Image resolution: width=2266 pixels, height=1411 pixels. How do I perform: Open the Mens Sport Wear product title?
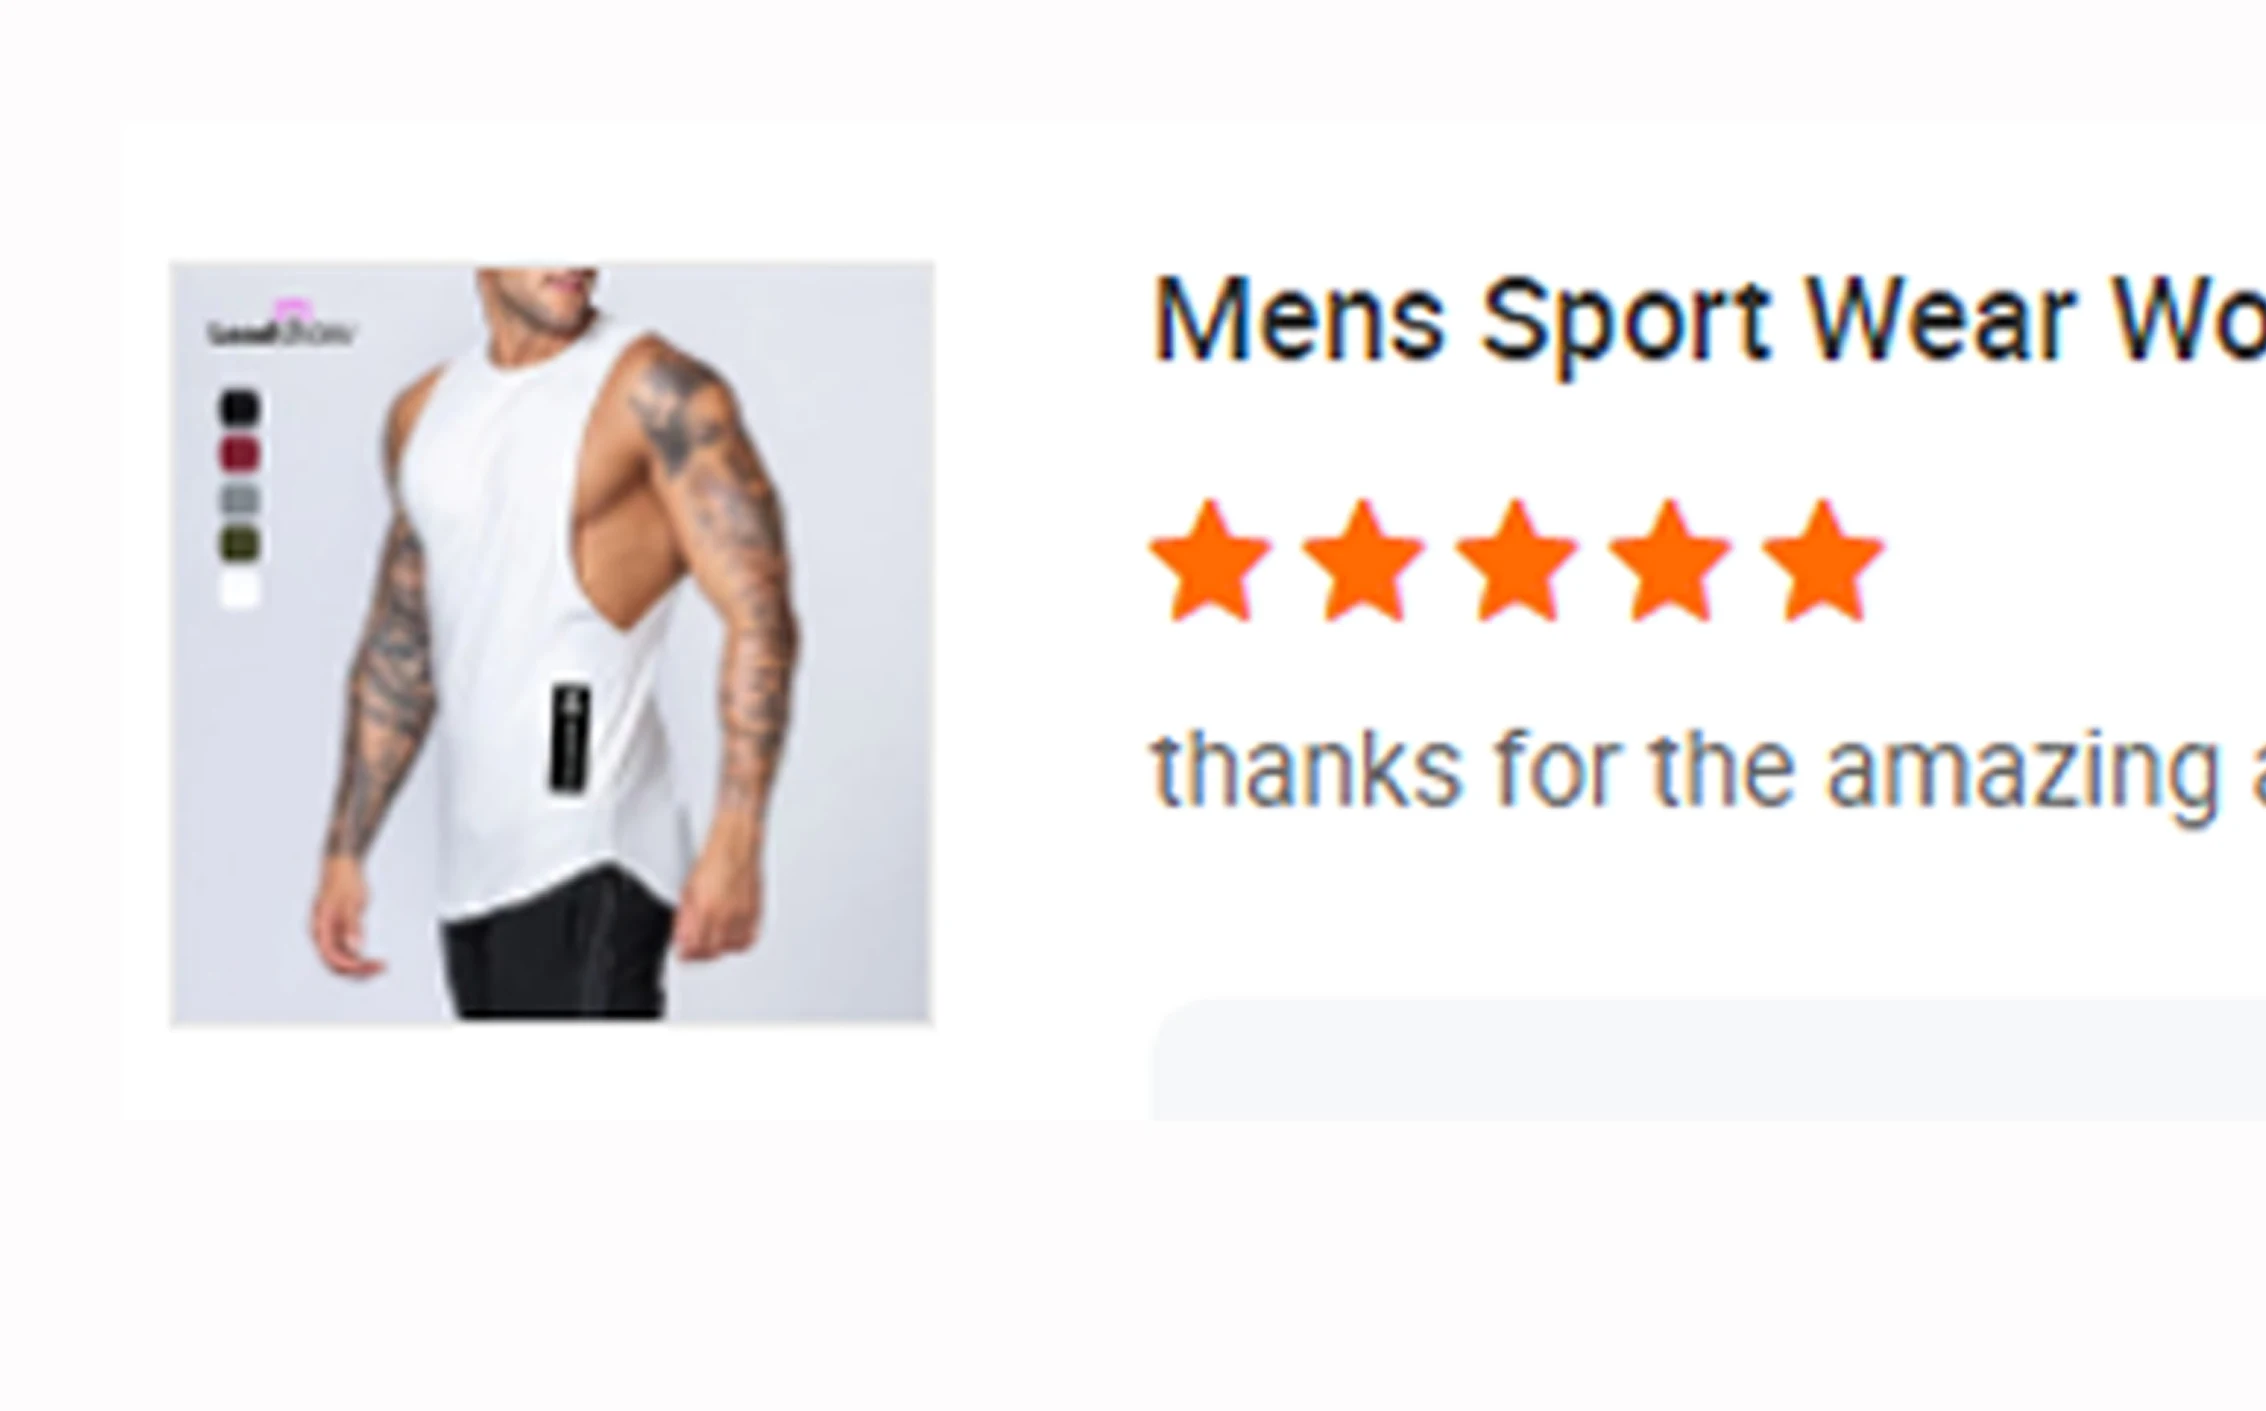(1708, 320)
